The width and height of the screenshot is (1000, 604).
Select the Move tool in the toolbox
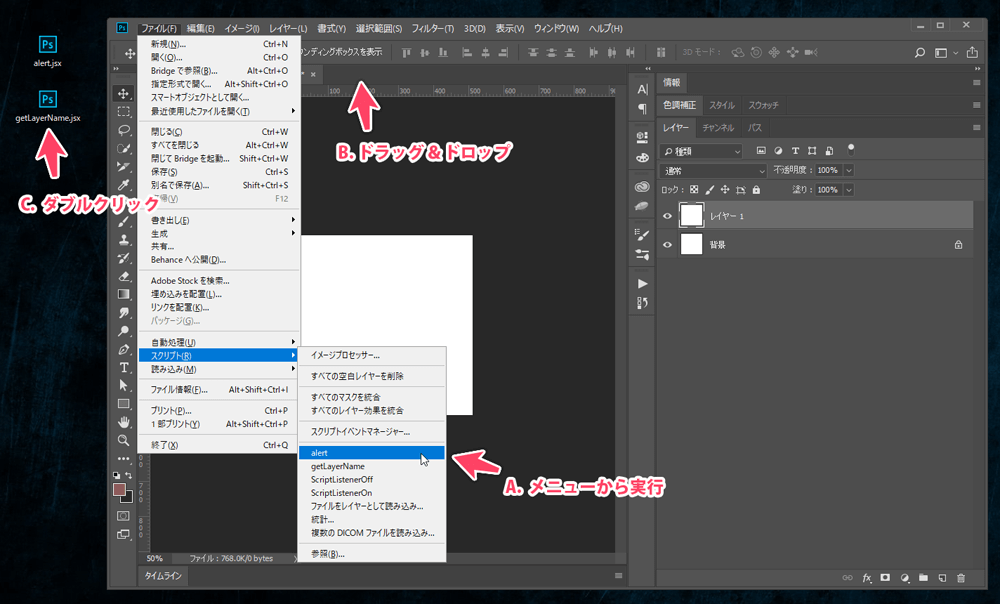[124, 94]
